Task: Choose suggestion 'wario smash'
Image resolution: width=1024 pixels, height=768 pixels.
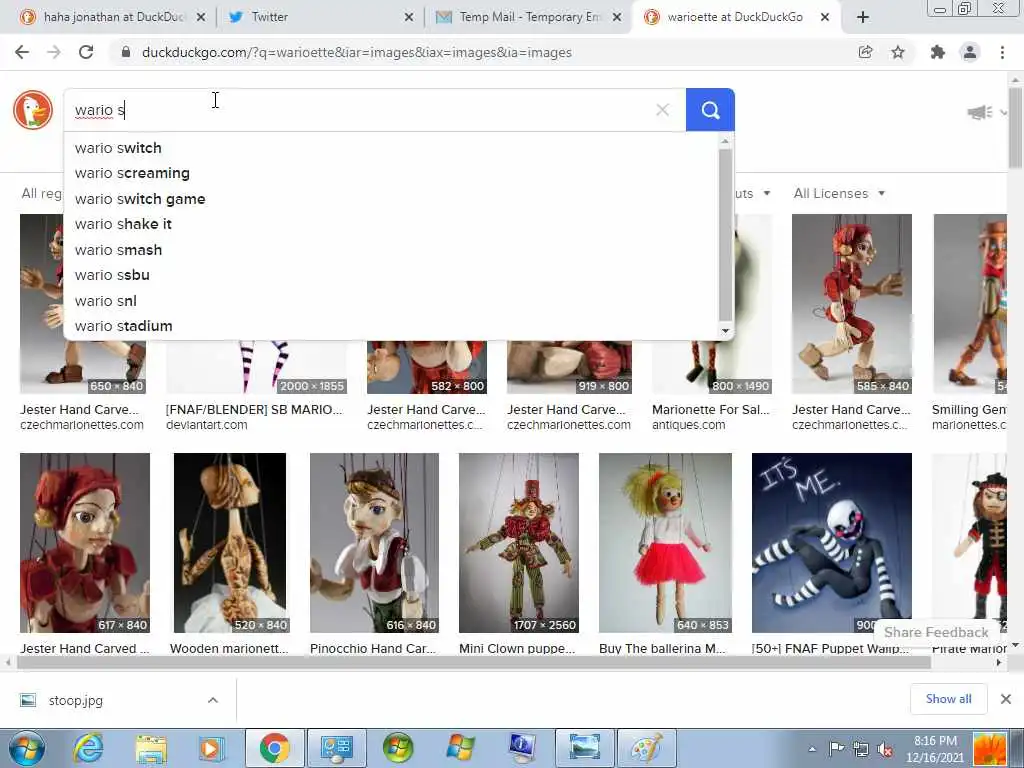Action: pos(392,250)
